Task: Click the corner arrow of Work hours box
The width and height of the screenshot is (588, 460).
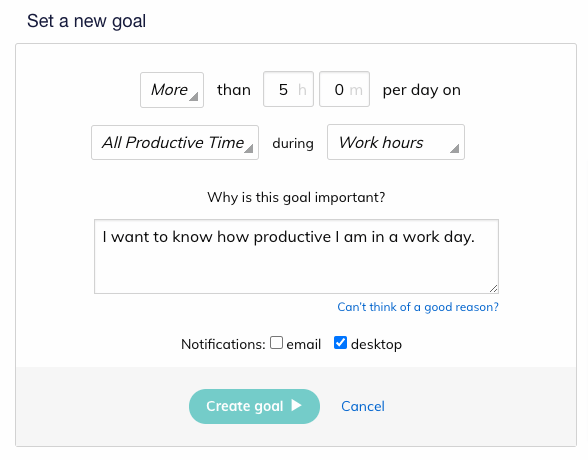Action: [x=454, y=148]
